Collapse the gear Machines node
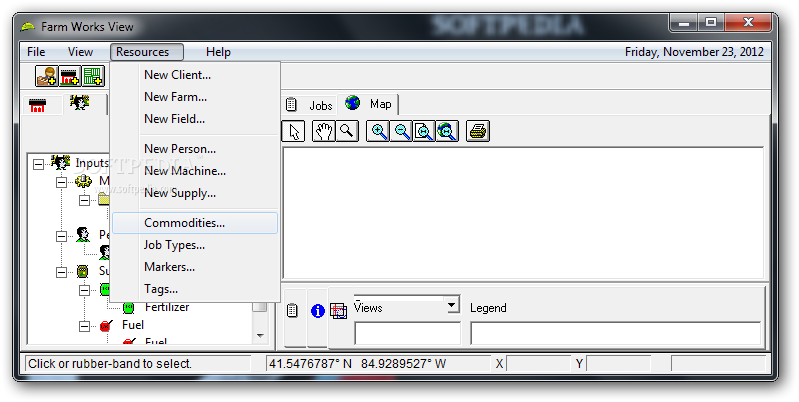 [x=61, y=182]
